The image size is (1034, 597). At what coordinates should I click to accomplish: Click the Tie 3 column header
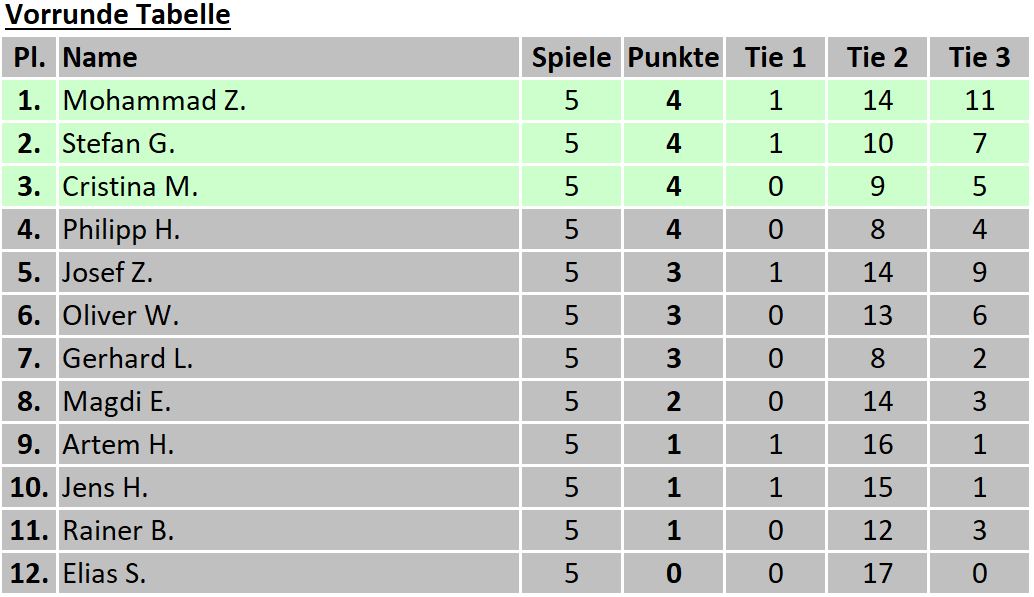(x=979, y=58)
